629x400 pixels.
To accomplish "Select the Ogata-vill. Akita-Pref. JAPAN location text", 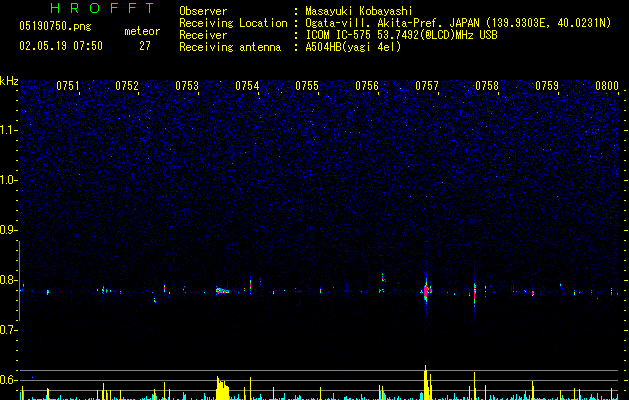I will (x=458, y=23).
